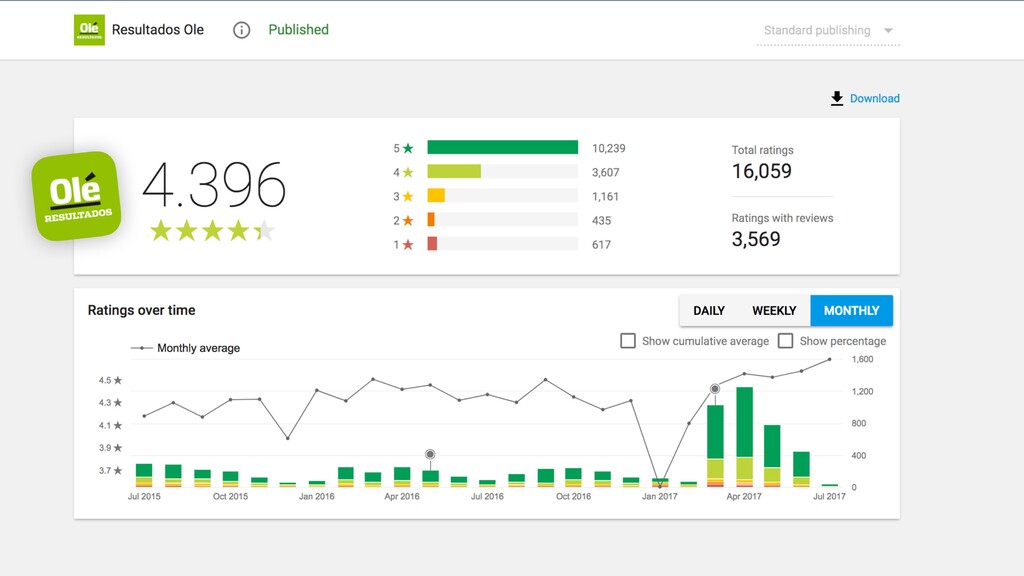
Task: Click the Download link
Action: (x=874, y=99)
